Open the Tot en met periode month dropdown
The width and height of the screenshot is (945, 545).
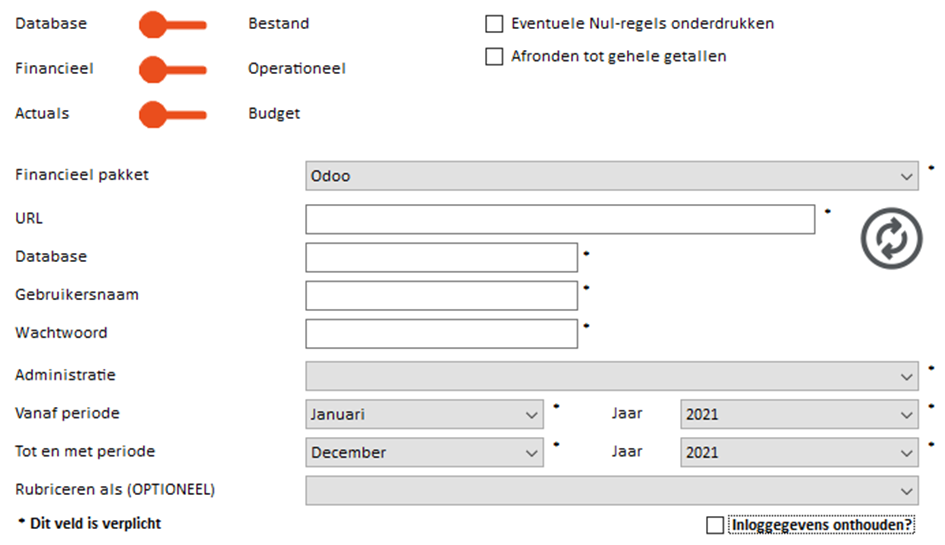click(424, 452)
